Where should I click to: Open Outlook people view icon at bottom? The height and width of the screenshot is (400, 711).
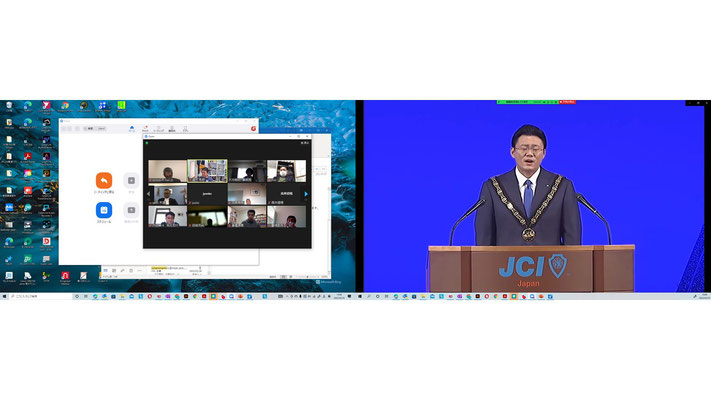[x=122, y=271]
